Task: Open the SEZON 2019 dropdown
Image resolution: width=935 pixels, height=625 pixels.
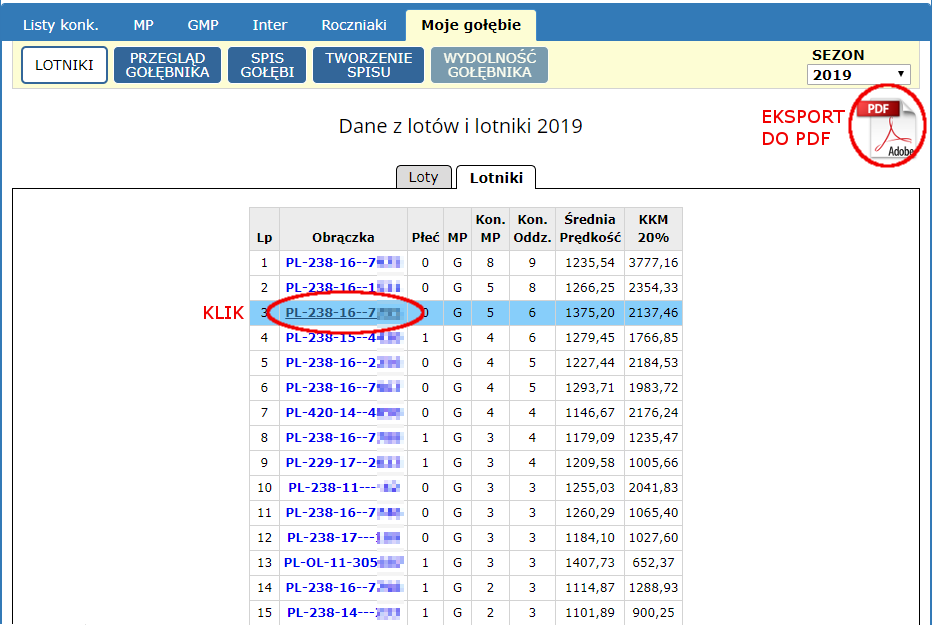Action: 859,75
